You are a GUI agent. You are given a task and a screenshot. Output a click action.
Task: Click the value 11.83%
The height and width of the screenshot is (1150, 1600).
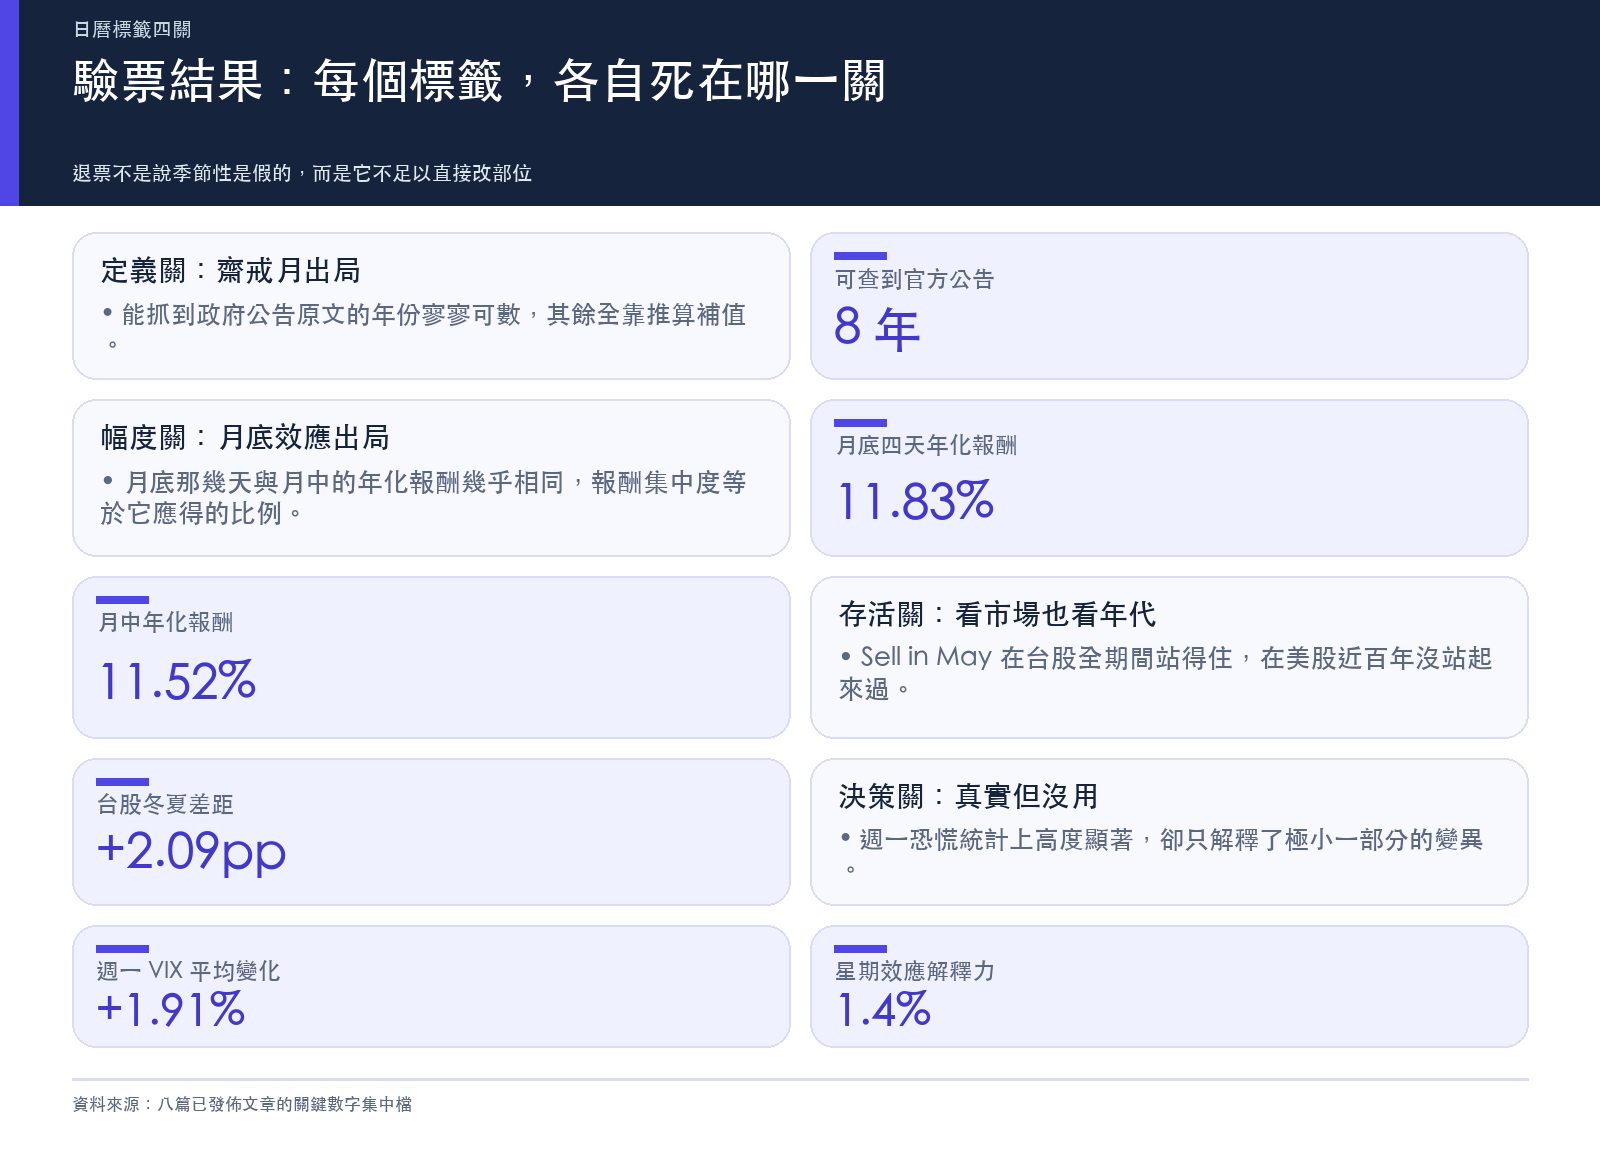[915, 501]
